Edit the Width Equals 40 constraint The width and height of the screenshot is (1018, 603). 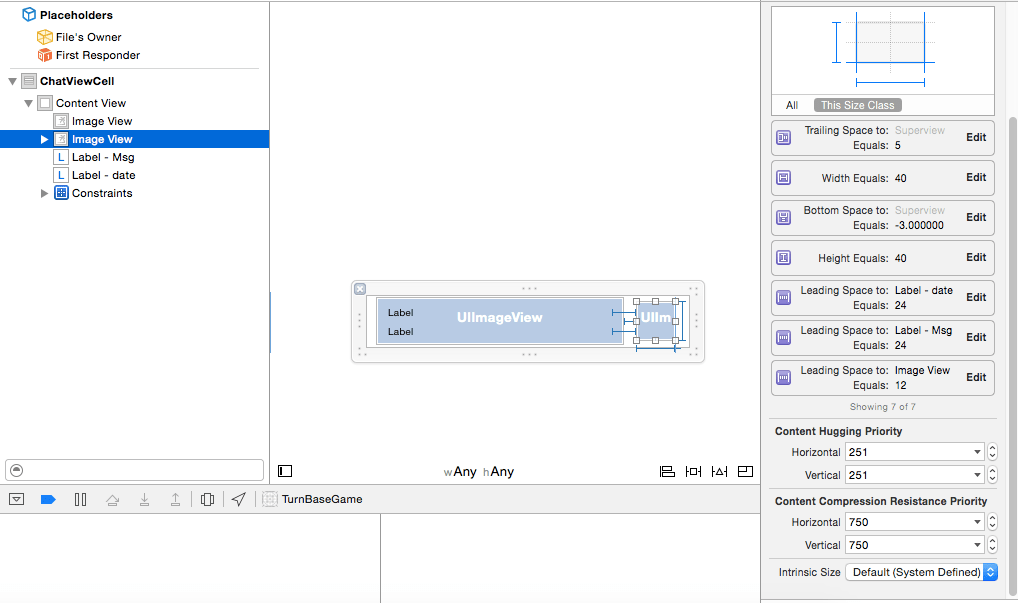point(976,177)
